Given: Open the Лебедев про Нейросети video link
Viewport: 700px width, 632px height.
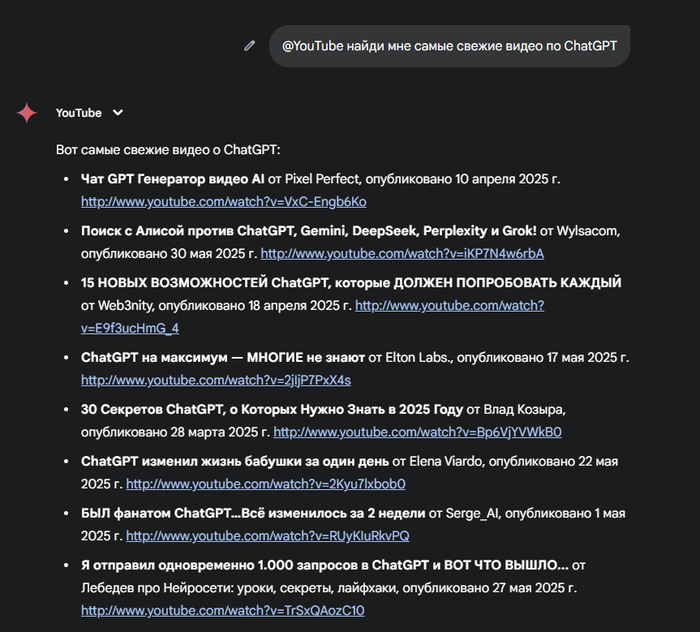Looking at the screenshot, I should (222, 610).
